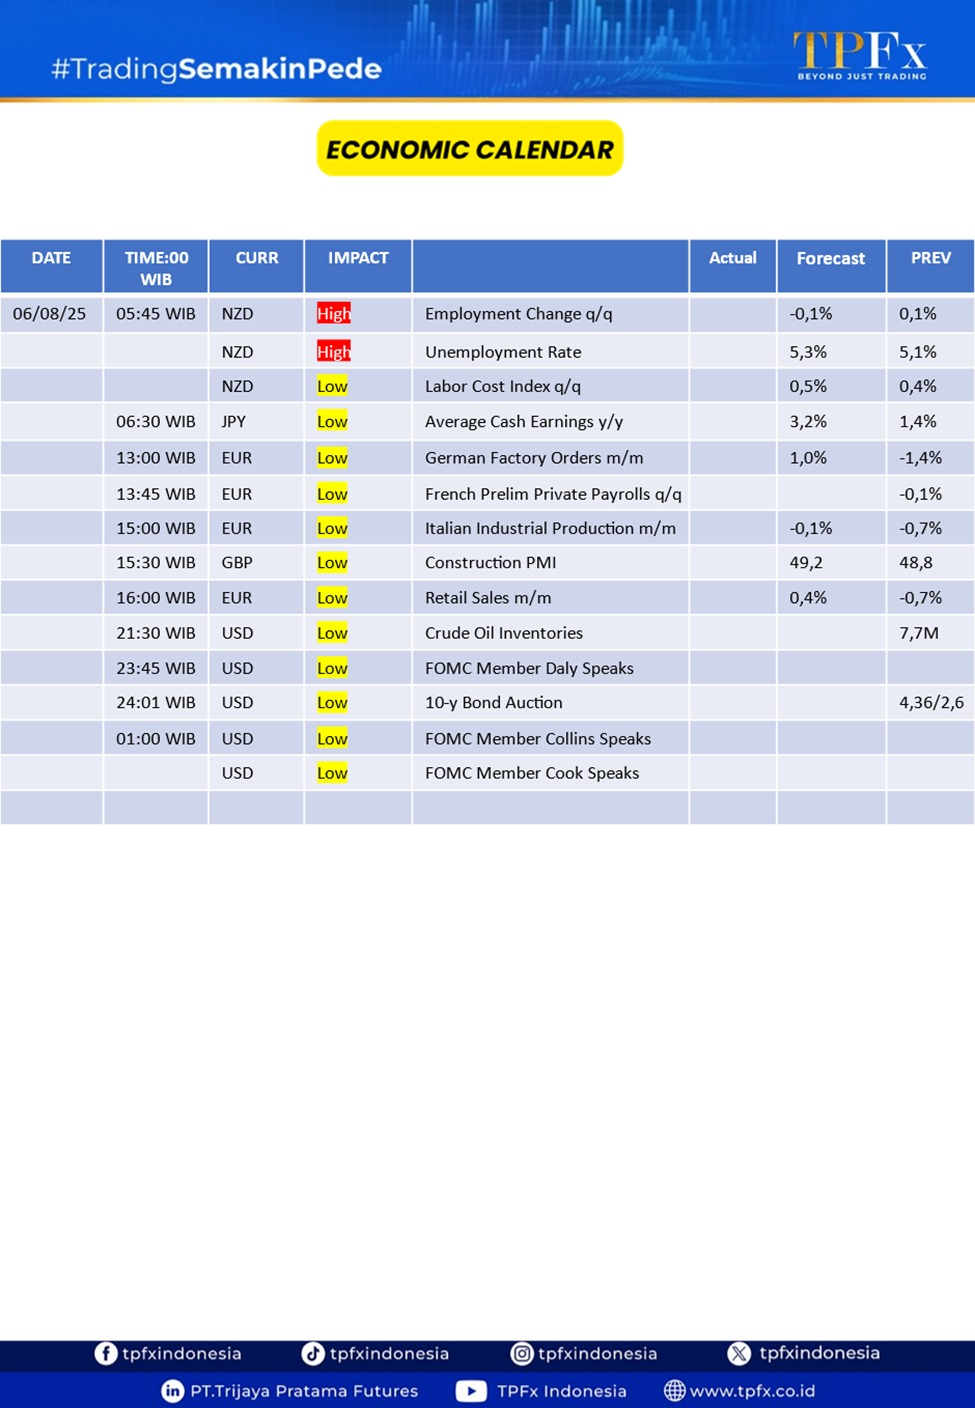Click the Instagram icon in the footer
Viewport: 975px width, 1408px height.
[522, 1353]
